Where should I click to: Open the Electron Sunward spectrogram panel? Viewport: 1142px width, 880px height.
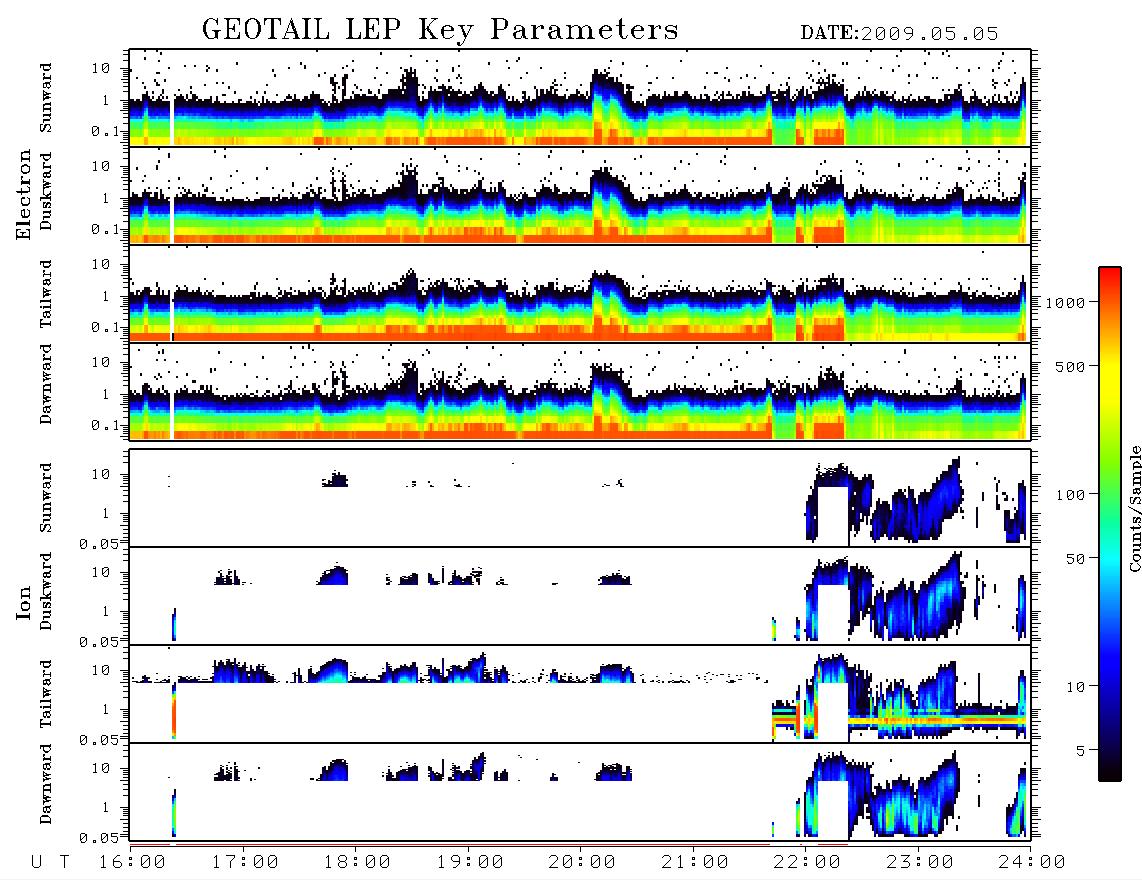tap(580, 98)
